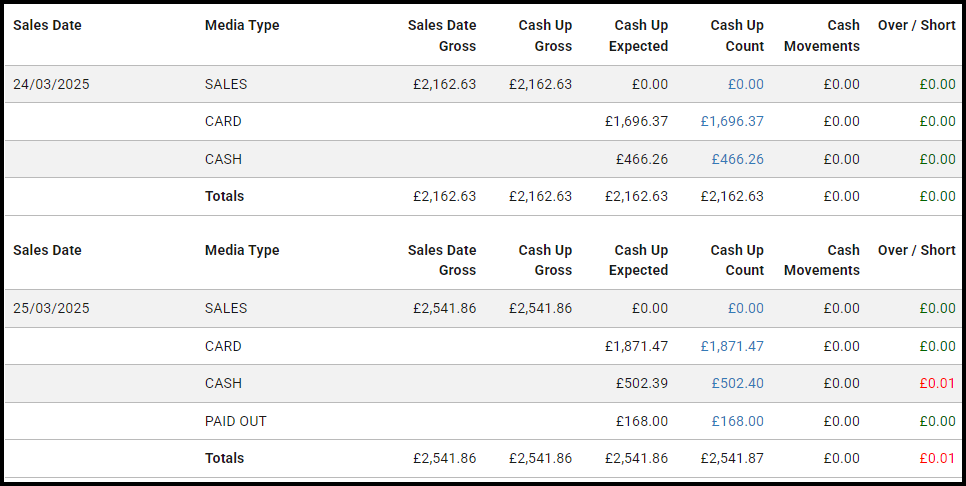
Task: Click the 25/03/2025 sales date cell
Action: tap(51, 309)
